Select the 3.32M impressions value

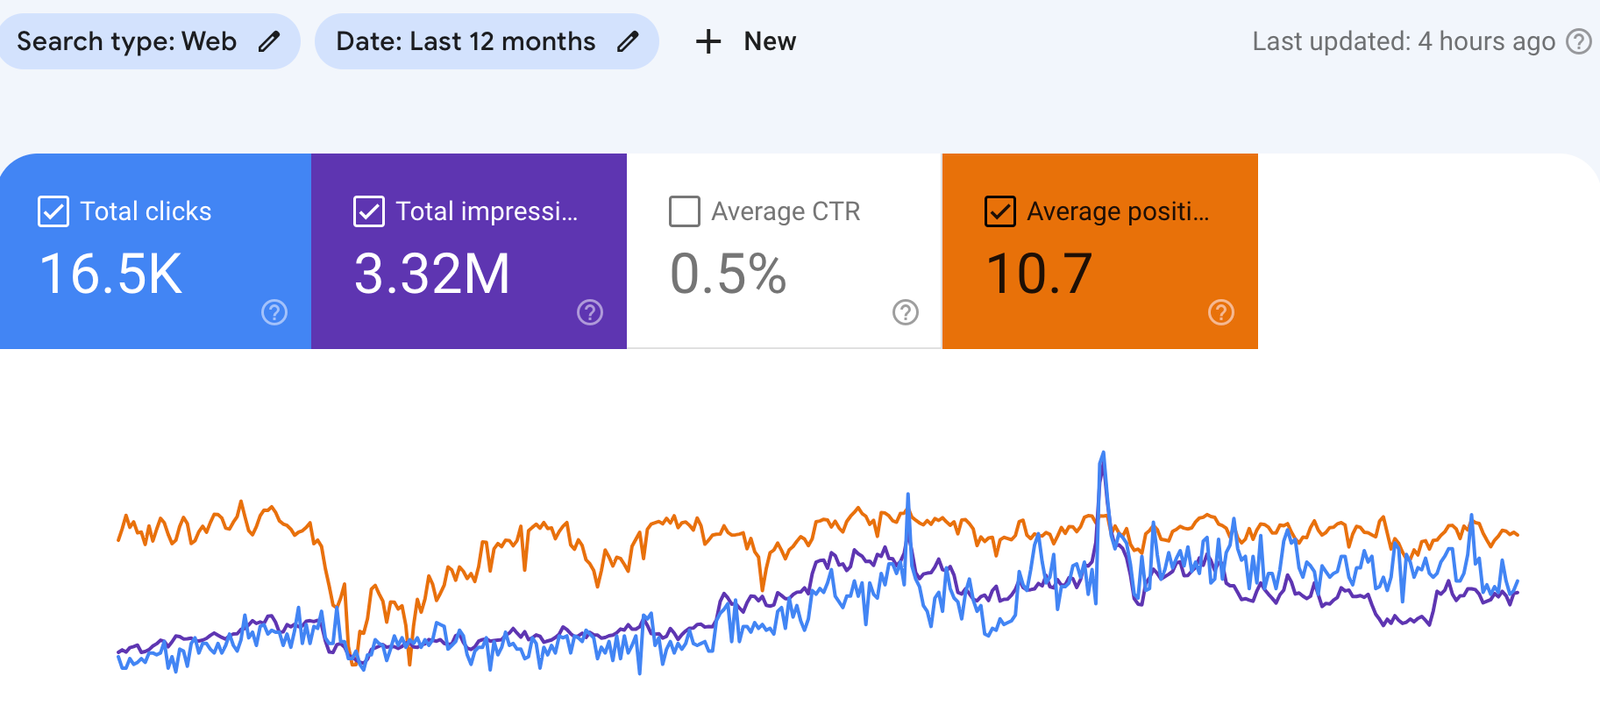coord(432,274)
